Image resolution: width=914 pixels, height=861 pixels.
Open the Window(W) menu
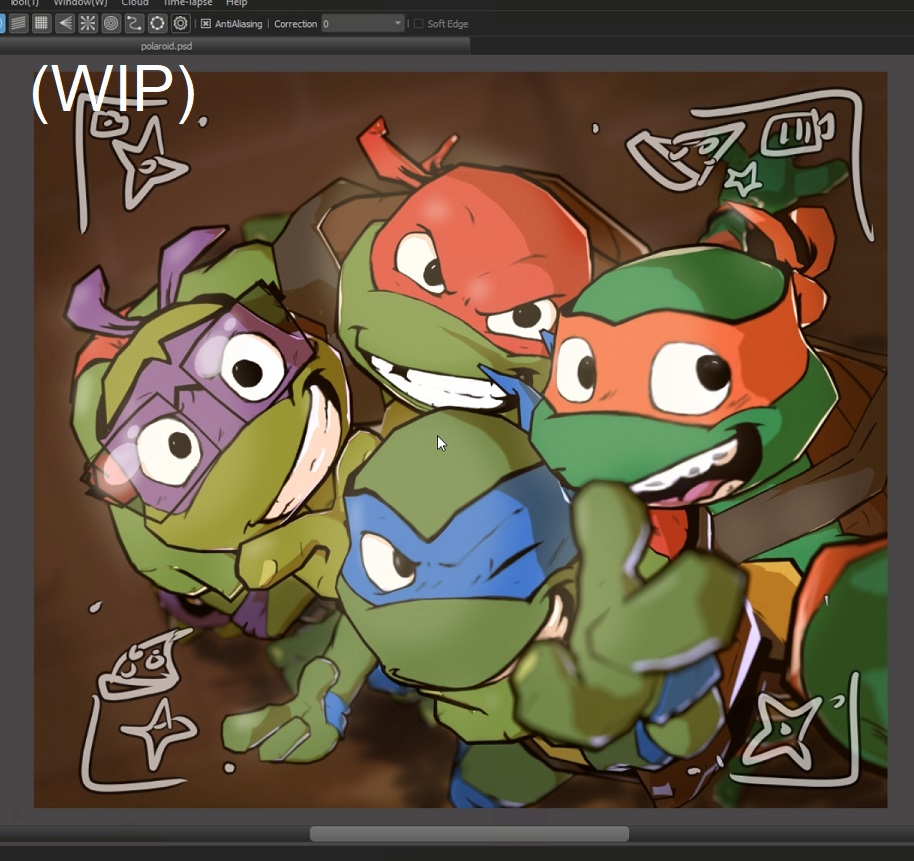point(80,3)
